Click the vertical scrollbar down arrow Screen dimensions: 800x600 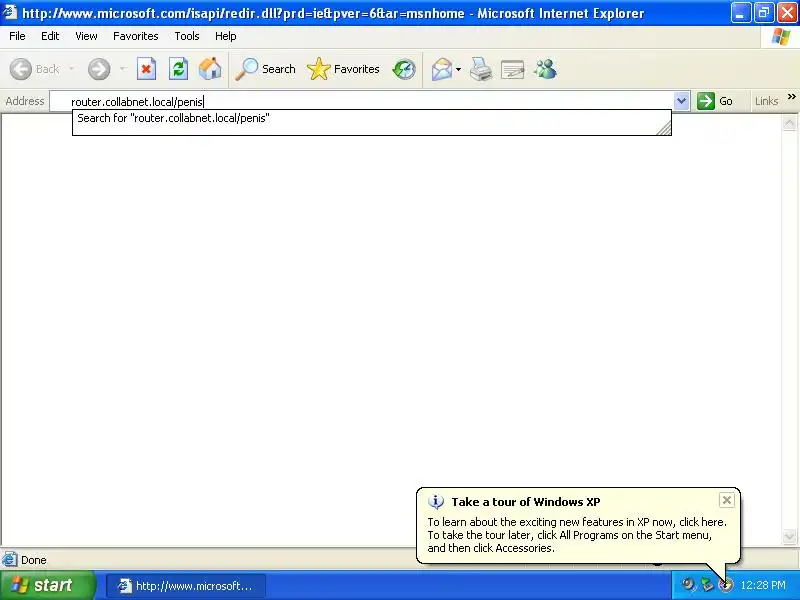[x=789, y=536]
